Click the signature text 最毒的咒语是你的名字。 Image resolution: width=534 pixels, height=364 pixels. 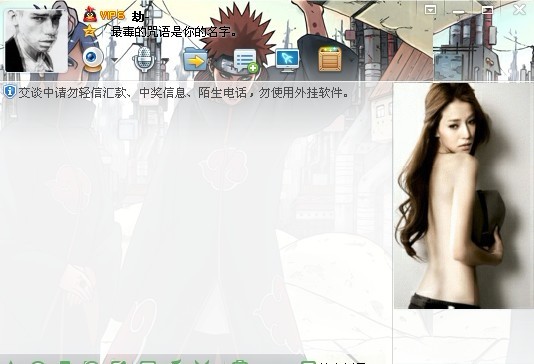pos(173,32)
